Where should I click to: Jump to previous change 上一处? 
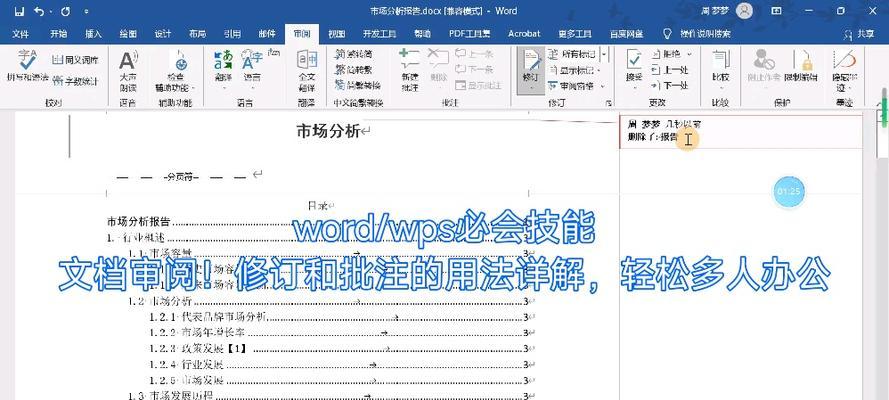point(669,70)
